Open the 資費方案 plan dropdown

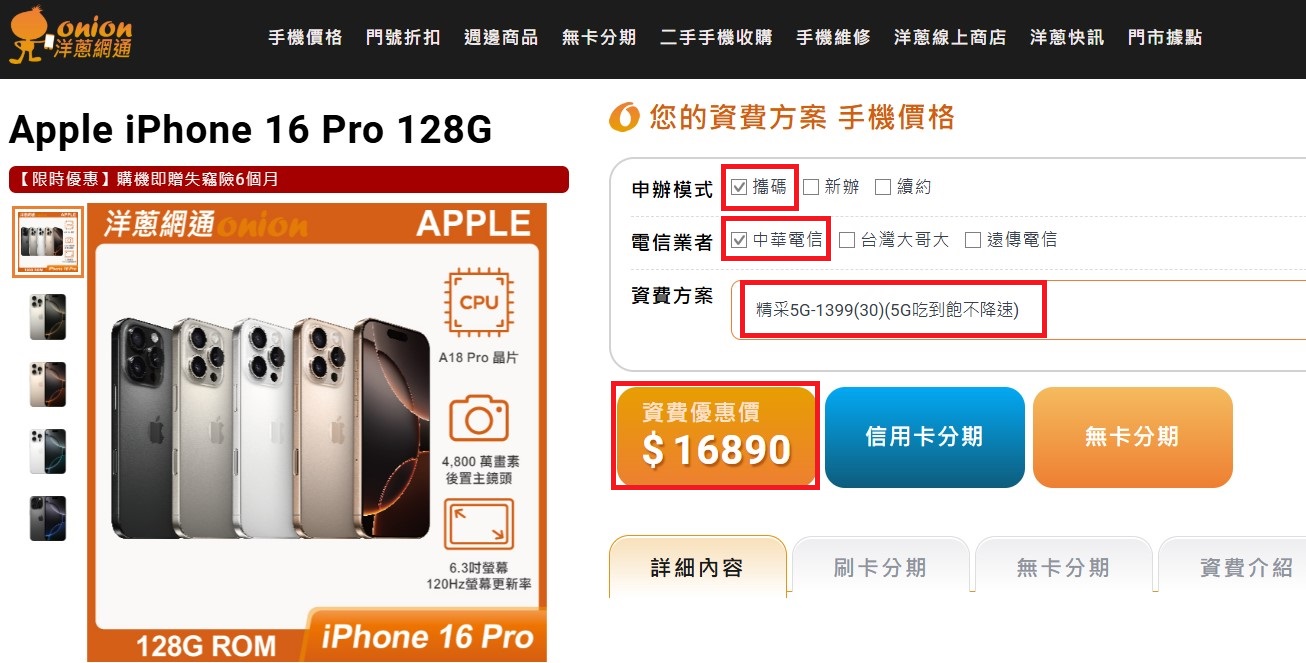[1018, 310]
